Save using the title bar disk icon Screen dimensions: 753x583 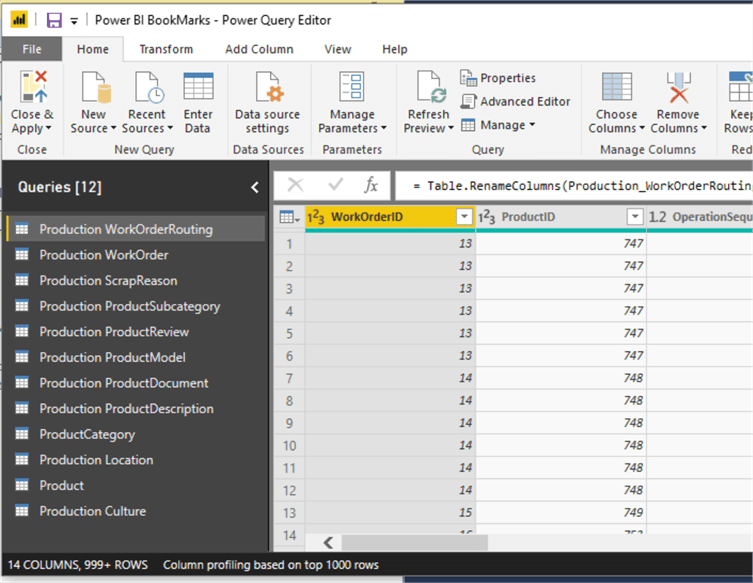point(53,20)
